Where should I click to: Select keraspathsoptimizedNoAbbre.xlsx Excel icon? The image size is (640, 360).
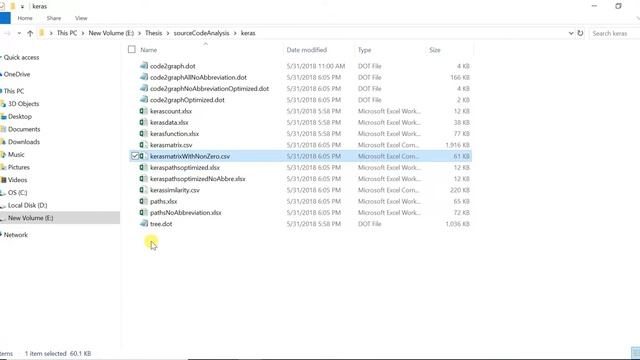pos(144,179)
